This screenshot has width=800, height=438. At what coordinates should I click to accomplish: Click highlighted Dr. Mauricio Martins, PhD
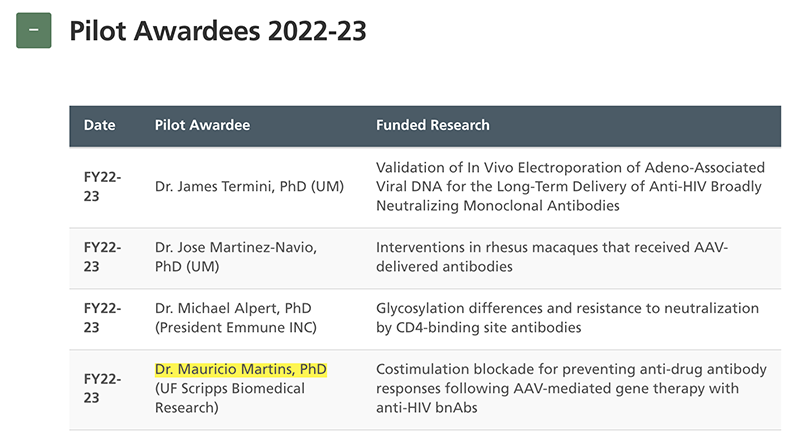pyautogui.click(x=241, y=370)
